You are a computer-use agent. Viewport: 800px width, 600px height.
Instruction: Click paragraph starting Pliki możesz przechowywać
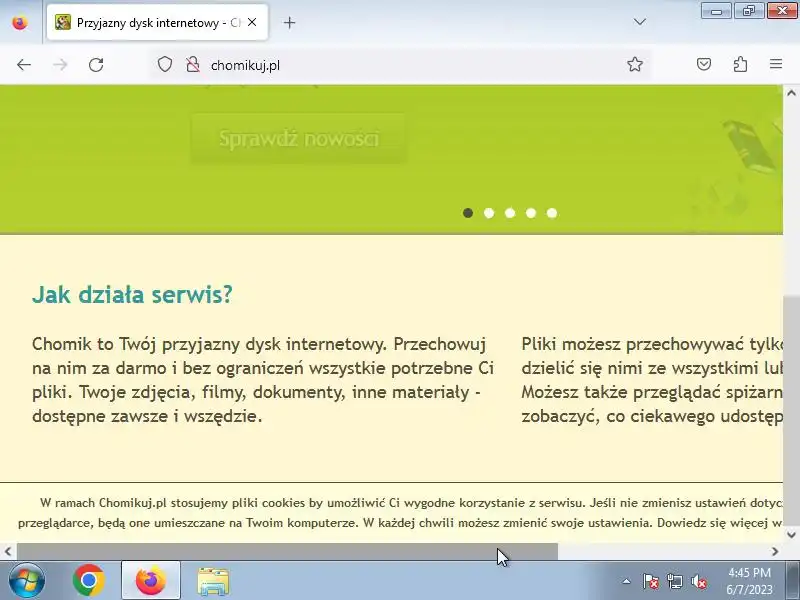[x=652, y=380]
